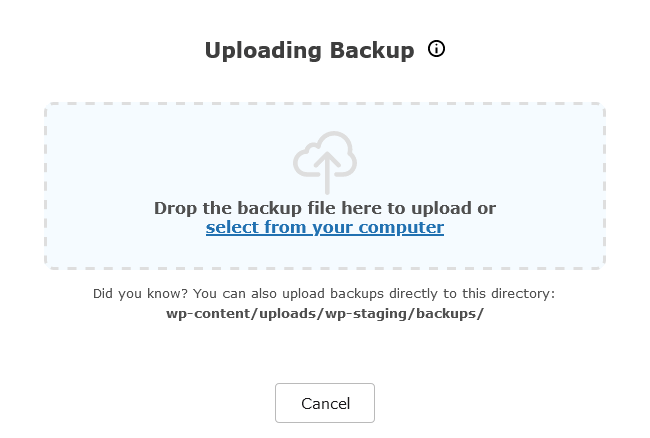Click the word "computer" in the blue link
This screenshot has width=650, height=438.
click(x=401, y=228)
